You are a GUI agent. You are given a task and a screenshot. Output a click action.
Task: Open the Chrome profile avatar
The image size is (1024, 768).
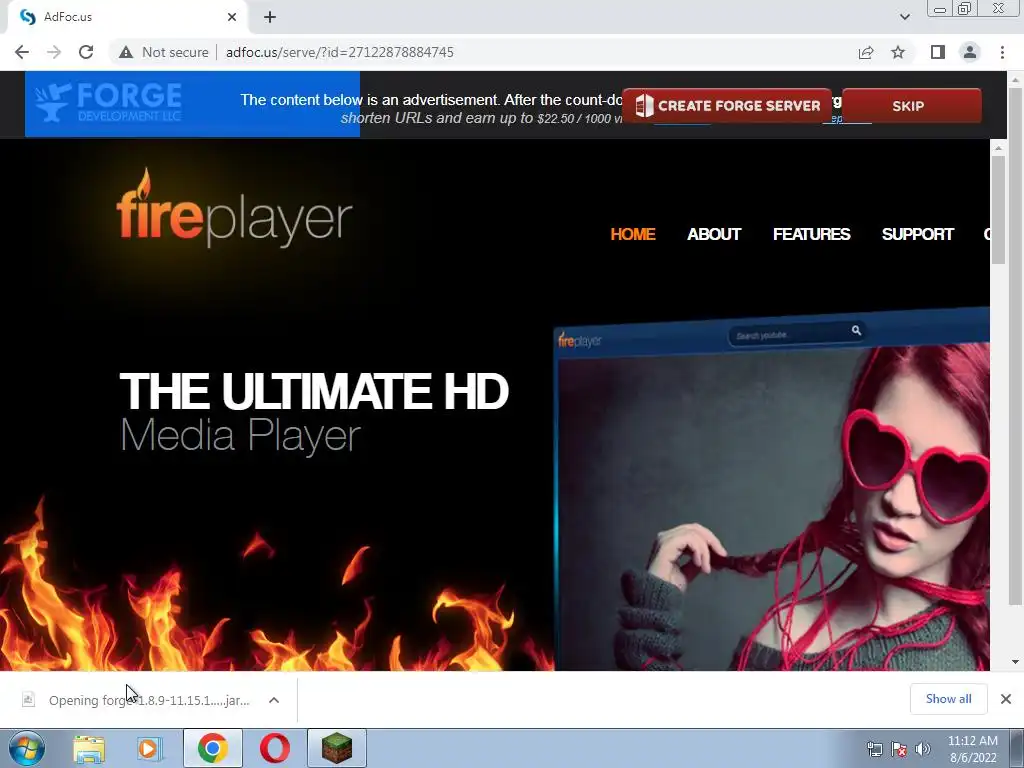tap(970, 52)
